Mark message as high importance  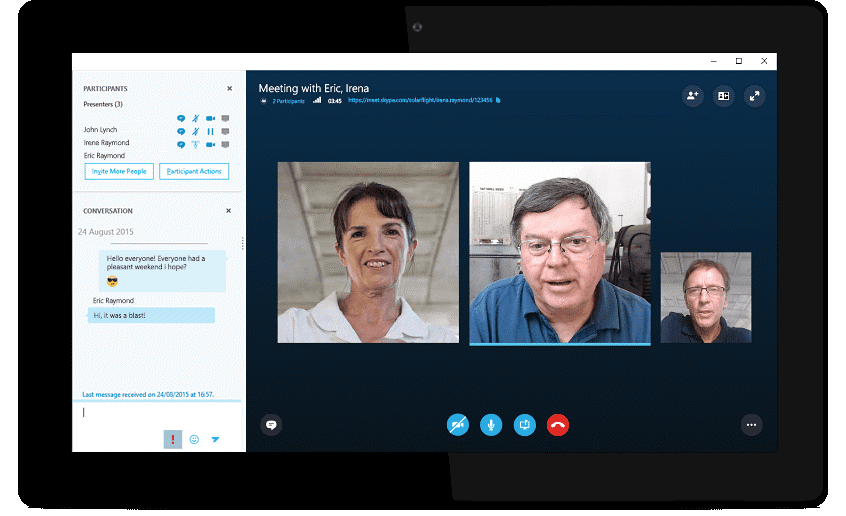click(x=173, y=439)
